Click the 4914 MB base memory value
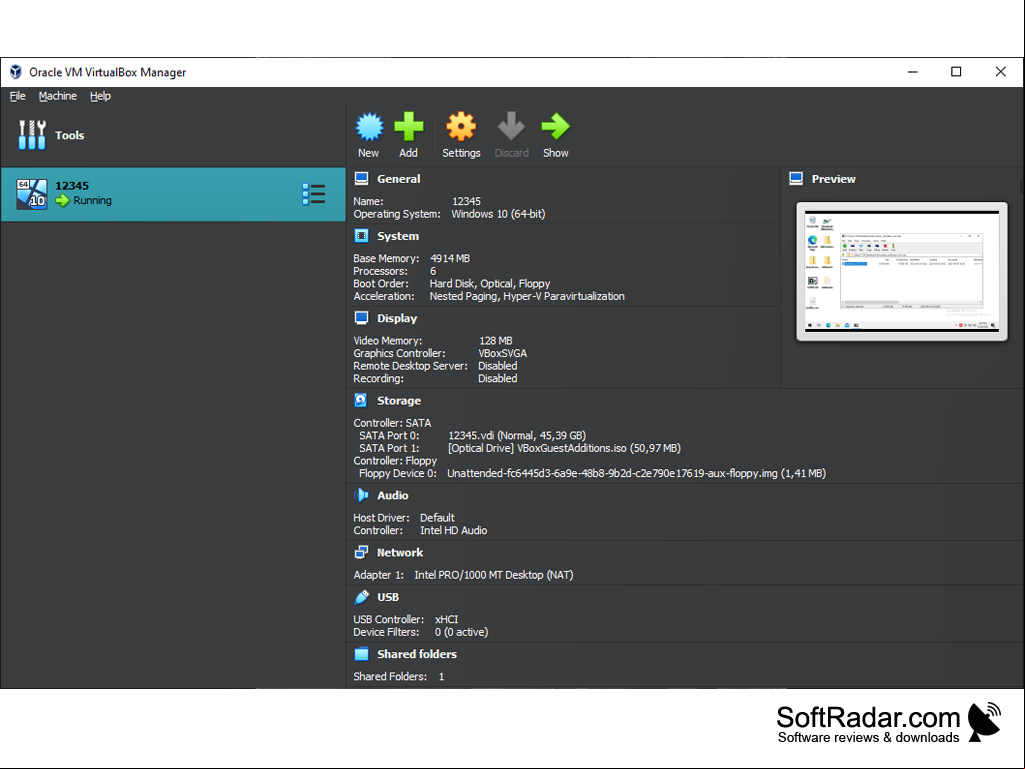The width and height of the screenshot is (1025, 769). [450, 258]
